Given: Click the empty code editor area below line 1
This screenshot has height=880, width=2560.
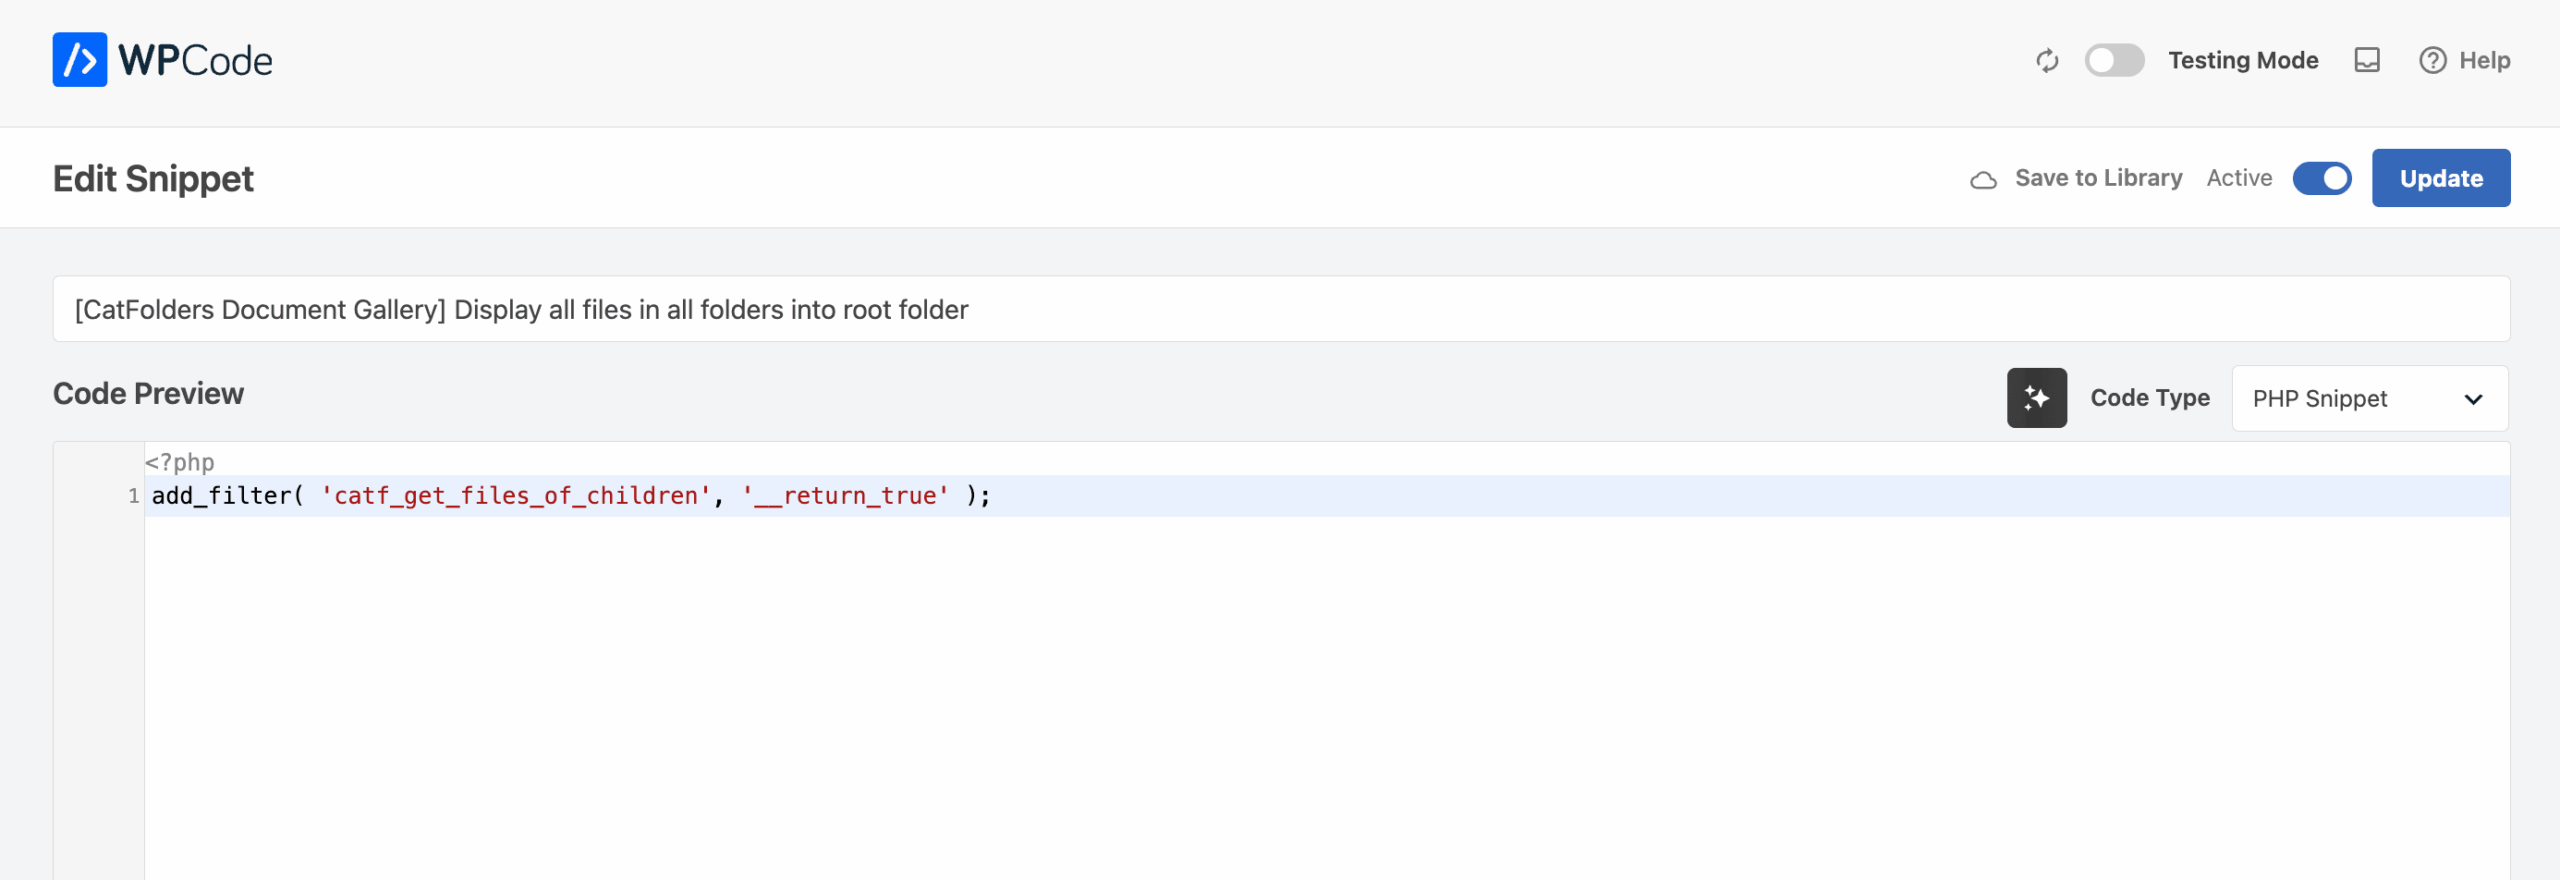Looking at the screenshot, I should coord(1327,698).
